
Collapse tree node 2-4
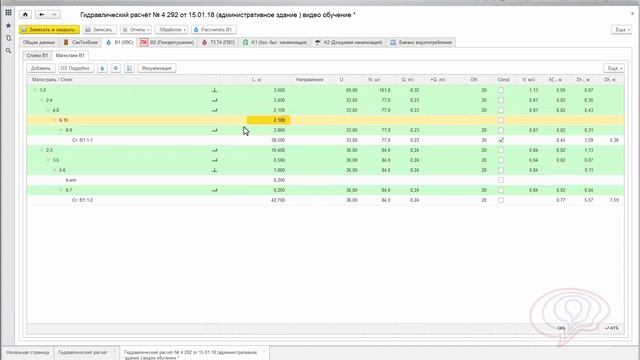(42, 100)
